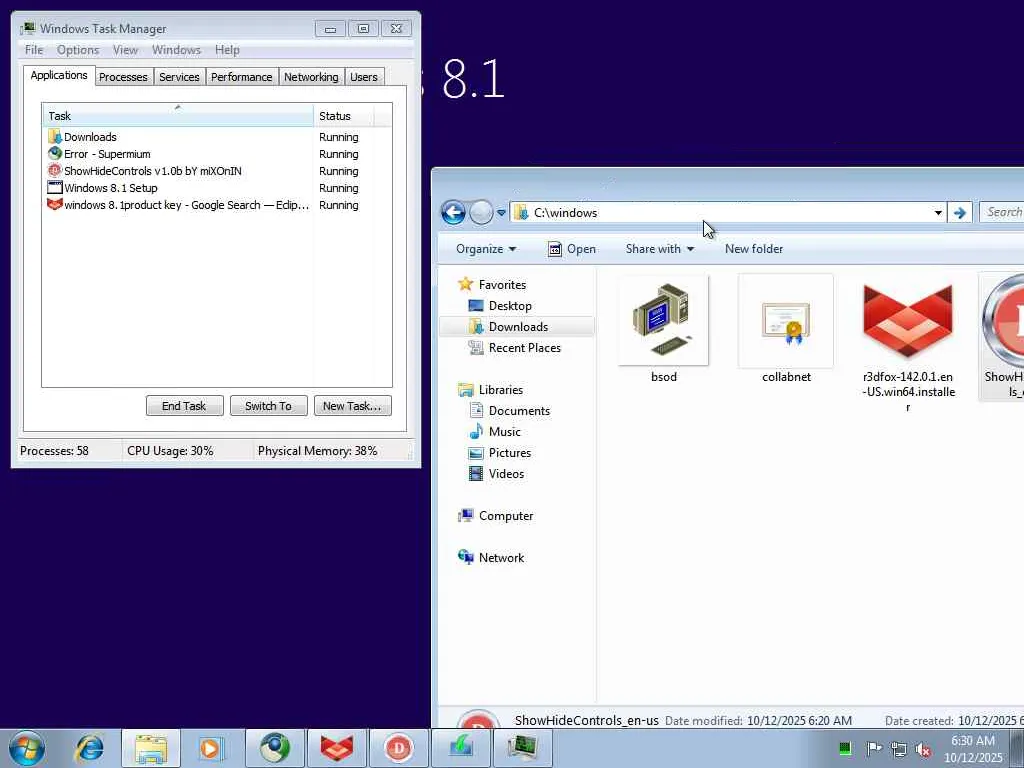Switch to Supermium taskbar icon
The image size is (1024, 768).
[275, 748]
